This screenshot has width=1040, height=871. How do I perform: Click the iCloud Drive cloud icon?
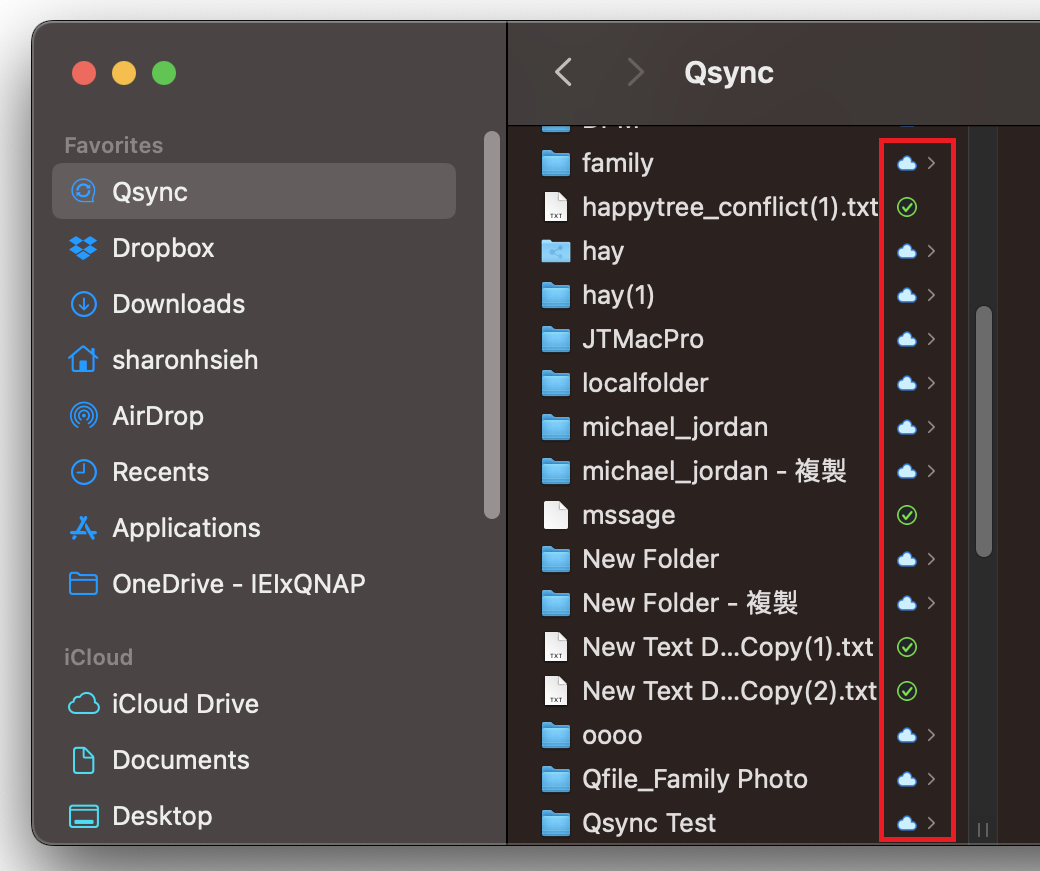pyautogui.click(x=83, y=704)
